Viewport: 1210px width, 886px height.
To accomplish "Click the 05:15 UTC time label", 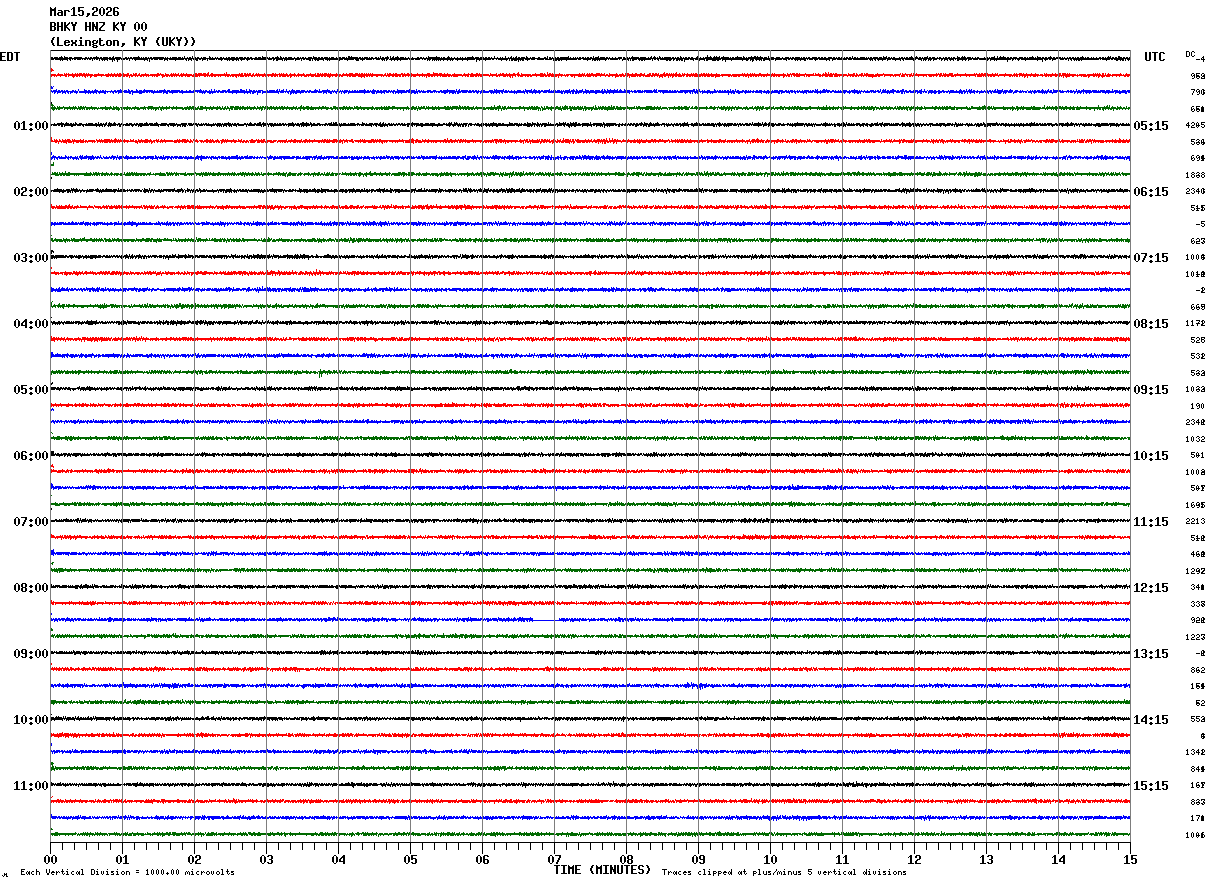I will (1151, 126).
